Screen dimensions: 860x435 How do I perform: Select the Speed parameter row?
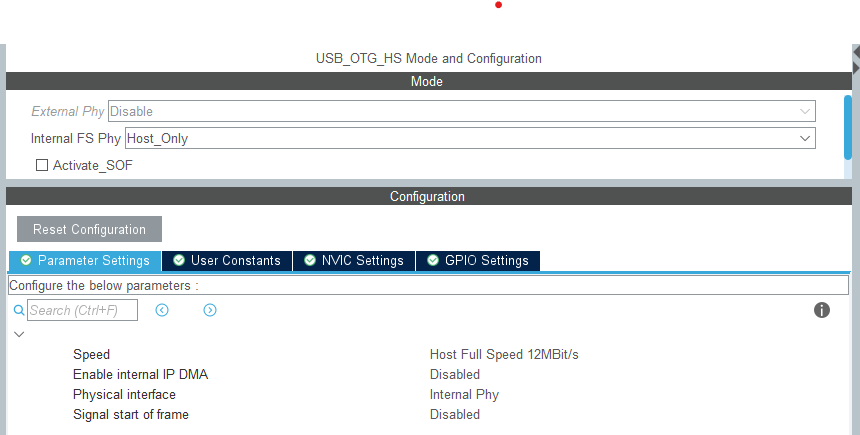(92, 354)
